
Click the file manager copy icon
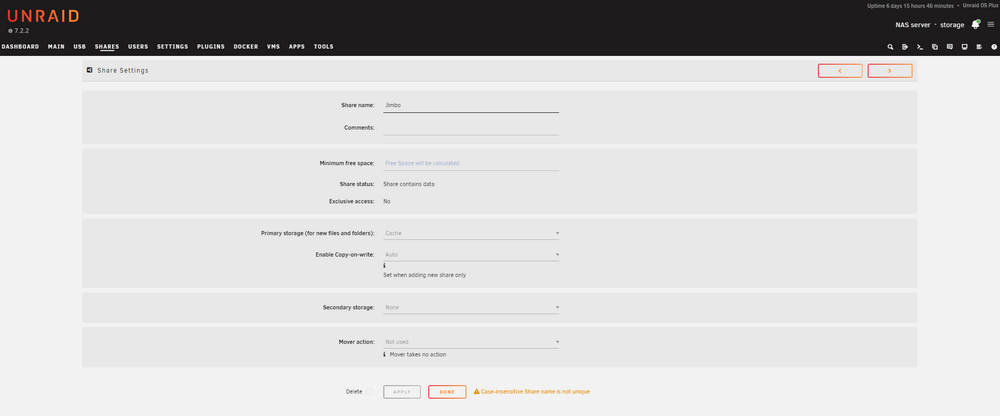(935, 47)
